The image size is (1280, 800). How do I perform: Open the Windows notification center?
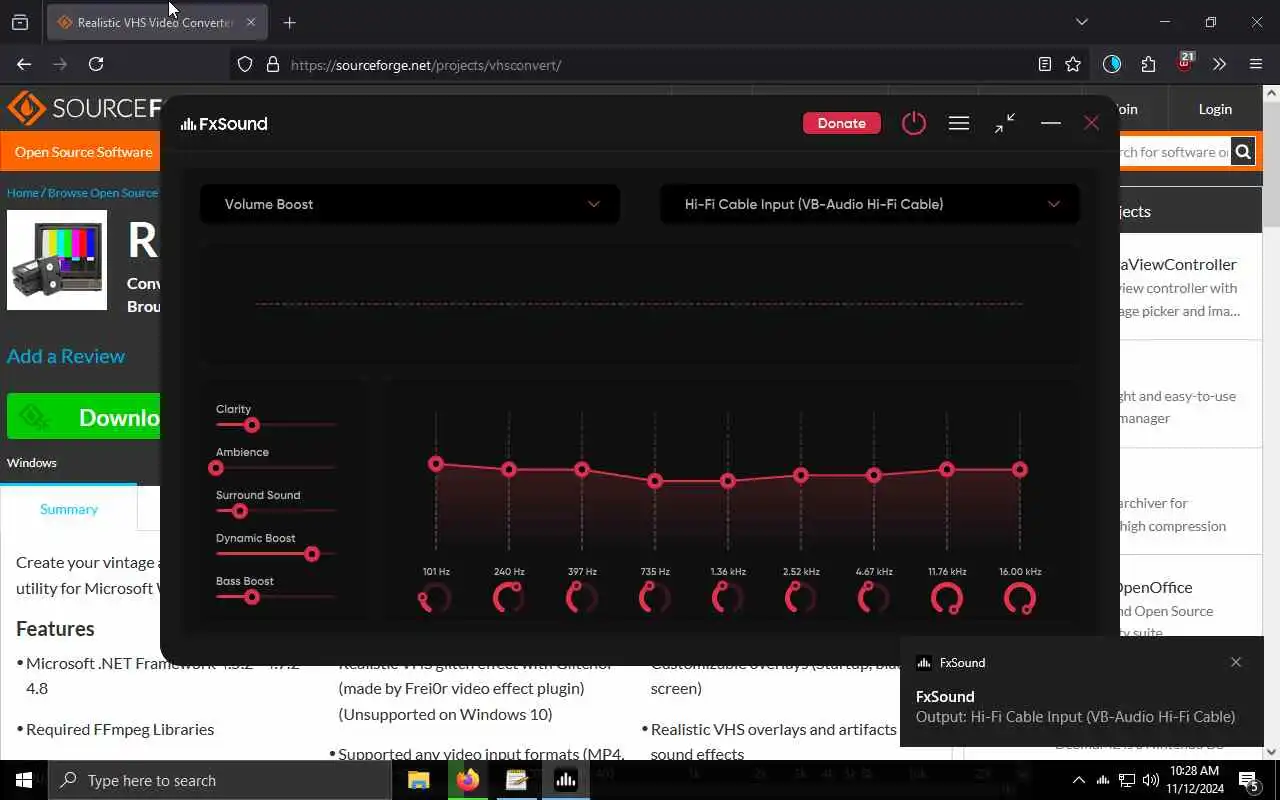tap(1248, 780)
